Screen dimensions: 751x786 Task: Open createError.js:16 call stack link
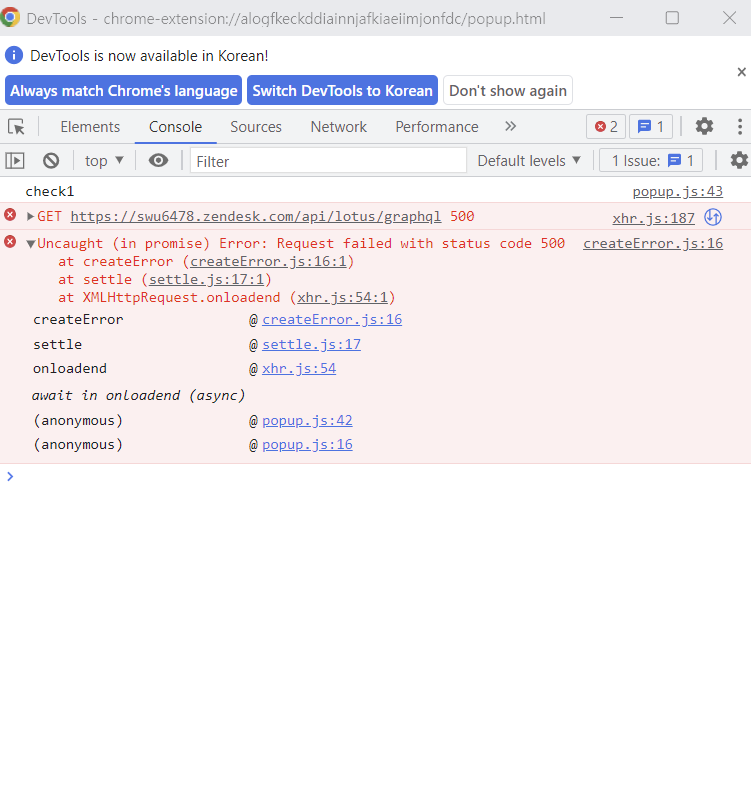(332, 319)
